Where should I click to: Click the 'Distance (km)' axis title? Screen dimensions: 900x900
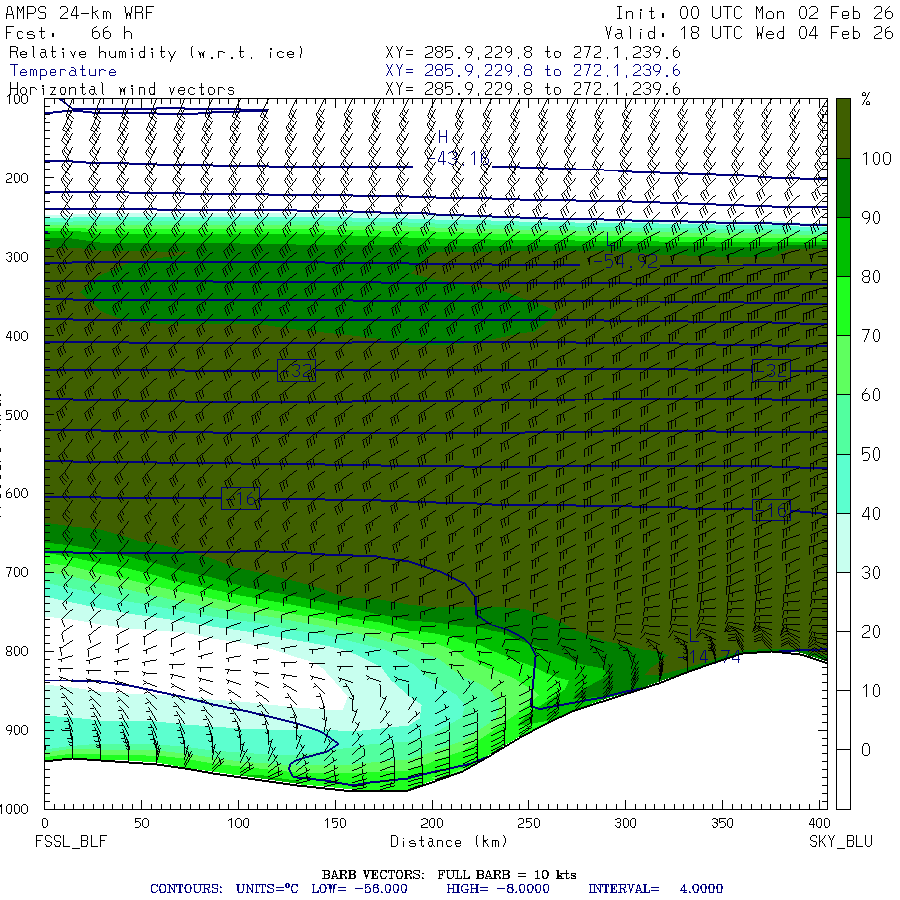pos(449,841)
